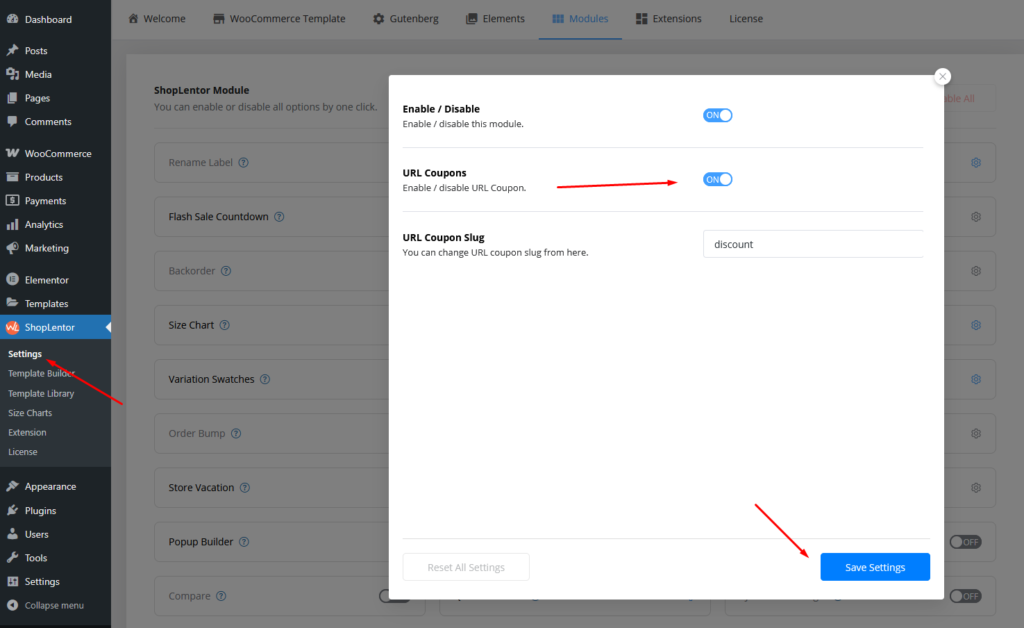
Task: Click the gear icon for Rename Label module
Action: click(976, 163)
